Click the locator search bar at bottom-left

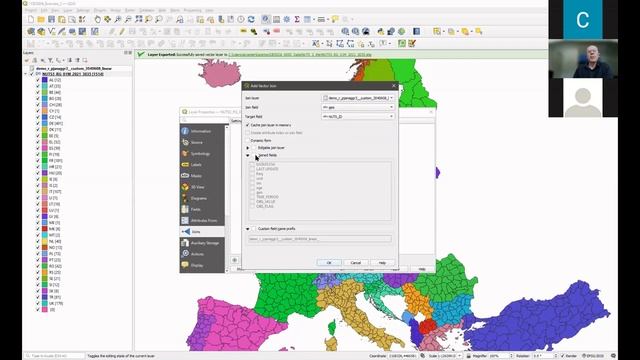point(54,356)
